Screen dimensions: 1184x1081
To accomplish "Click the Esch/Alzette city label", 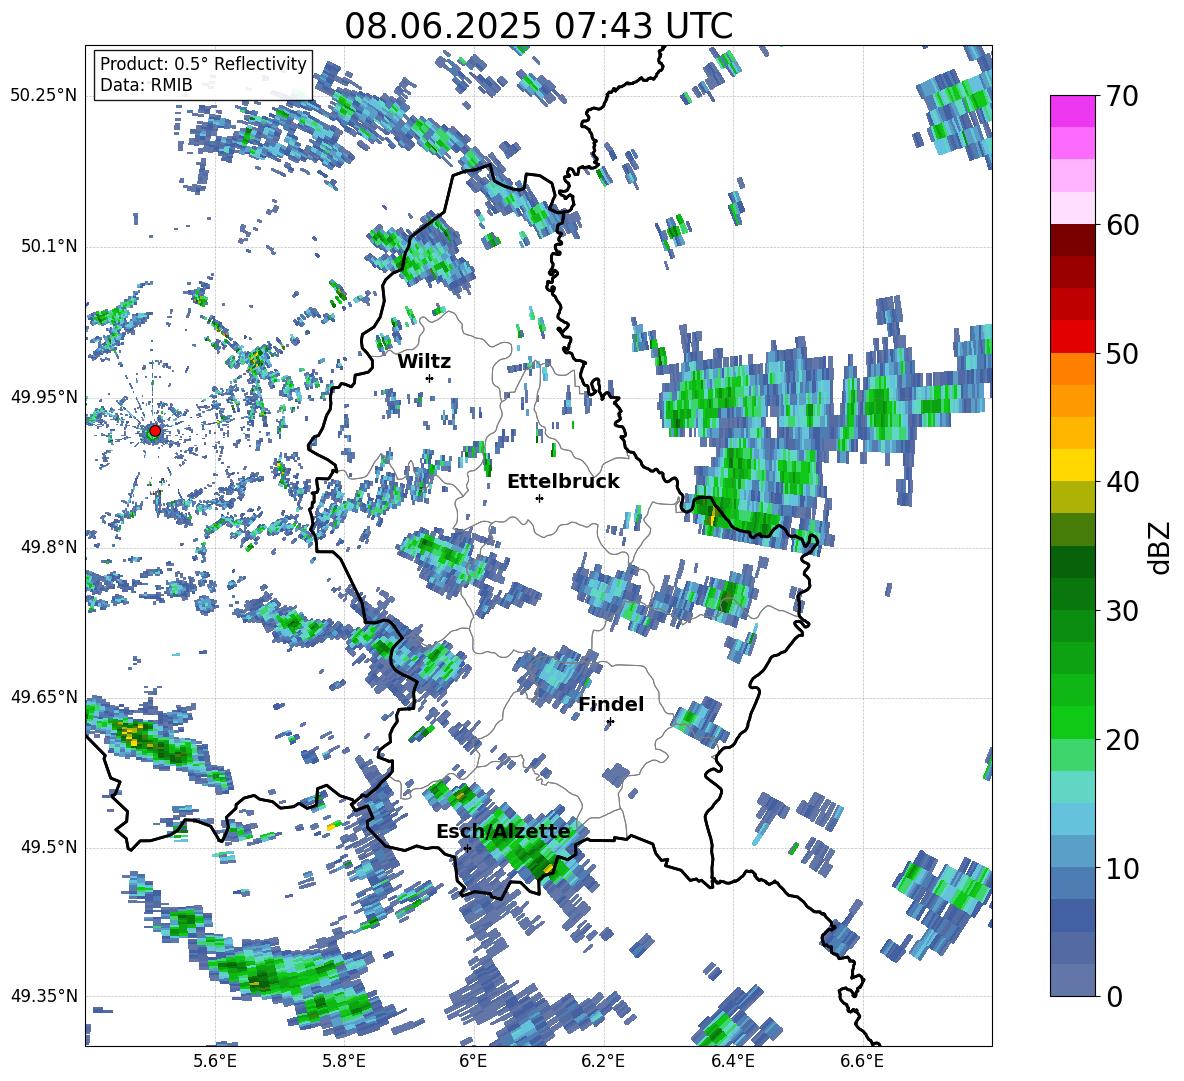I will [503, 831].
